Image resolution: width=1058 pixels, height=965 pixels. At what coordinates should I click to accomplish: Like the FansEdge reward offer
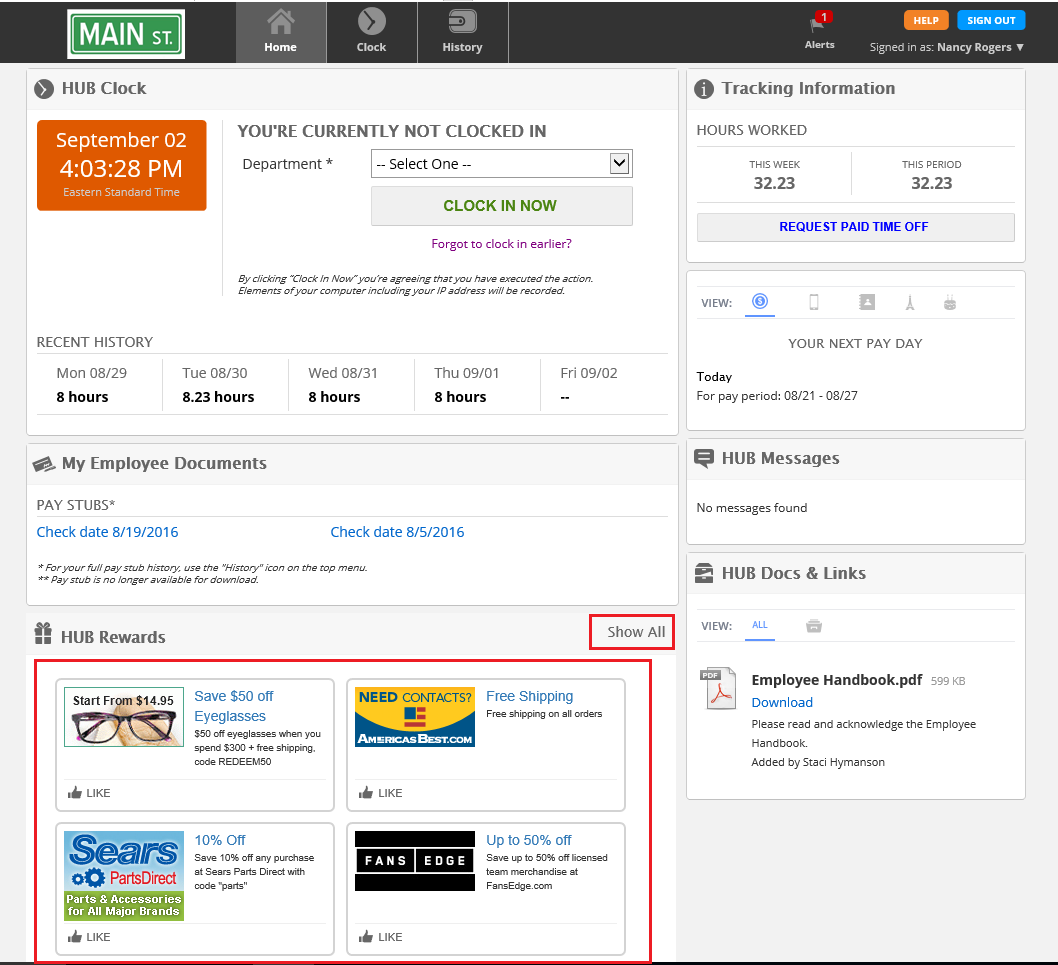tap(381, 937)
